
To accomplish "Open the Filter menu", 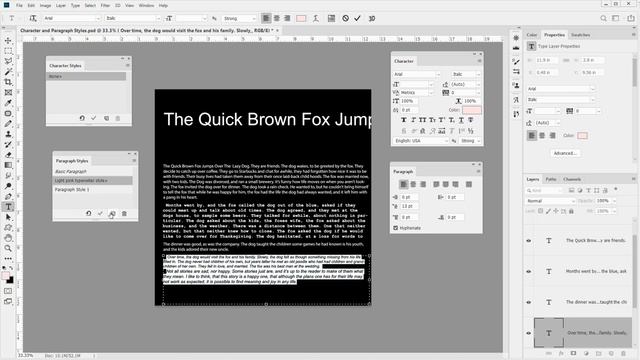I will coord(105,6).
